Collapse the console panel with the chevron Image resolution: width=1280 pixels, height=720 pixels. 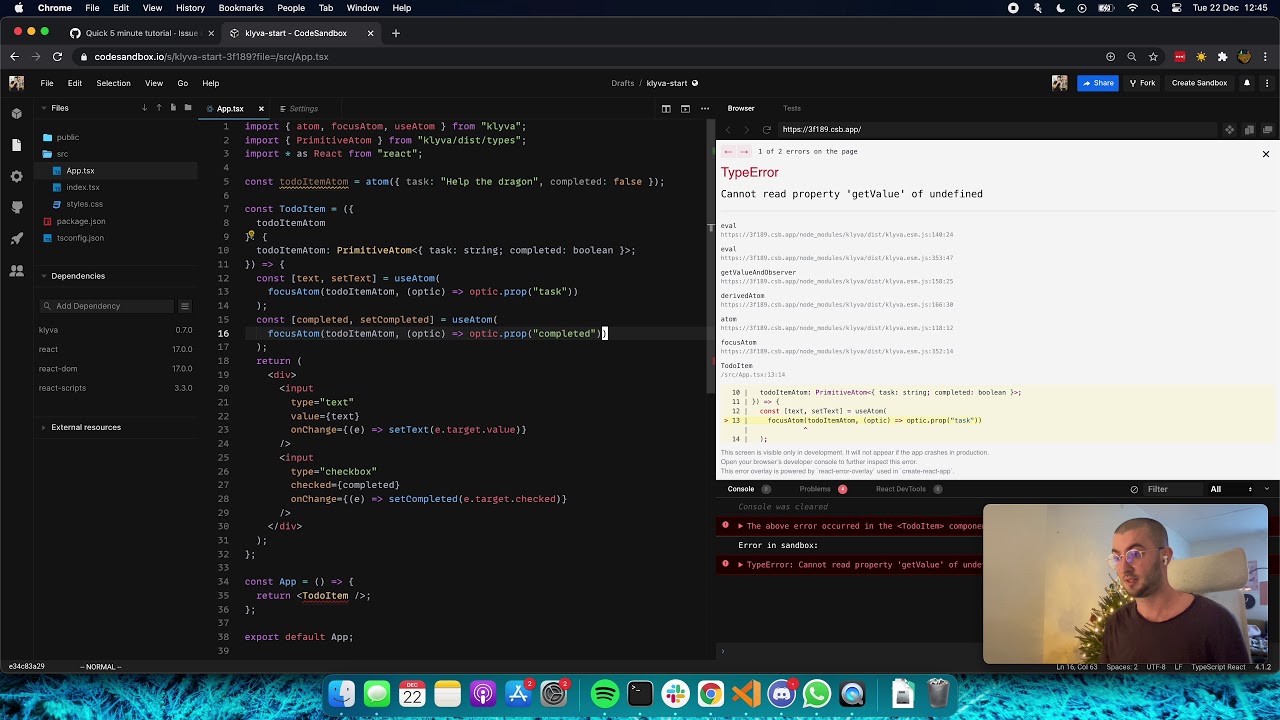point(1267,489)
